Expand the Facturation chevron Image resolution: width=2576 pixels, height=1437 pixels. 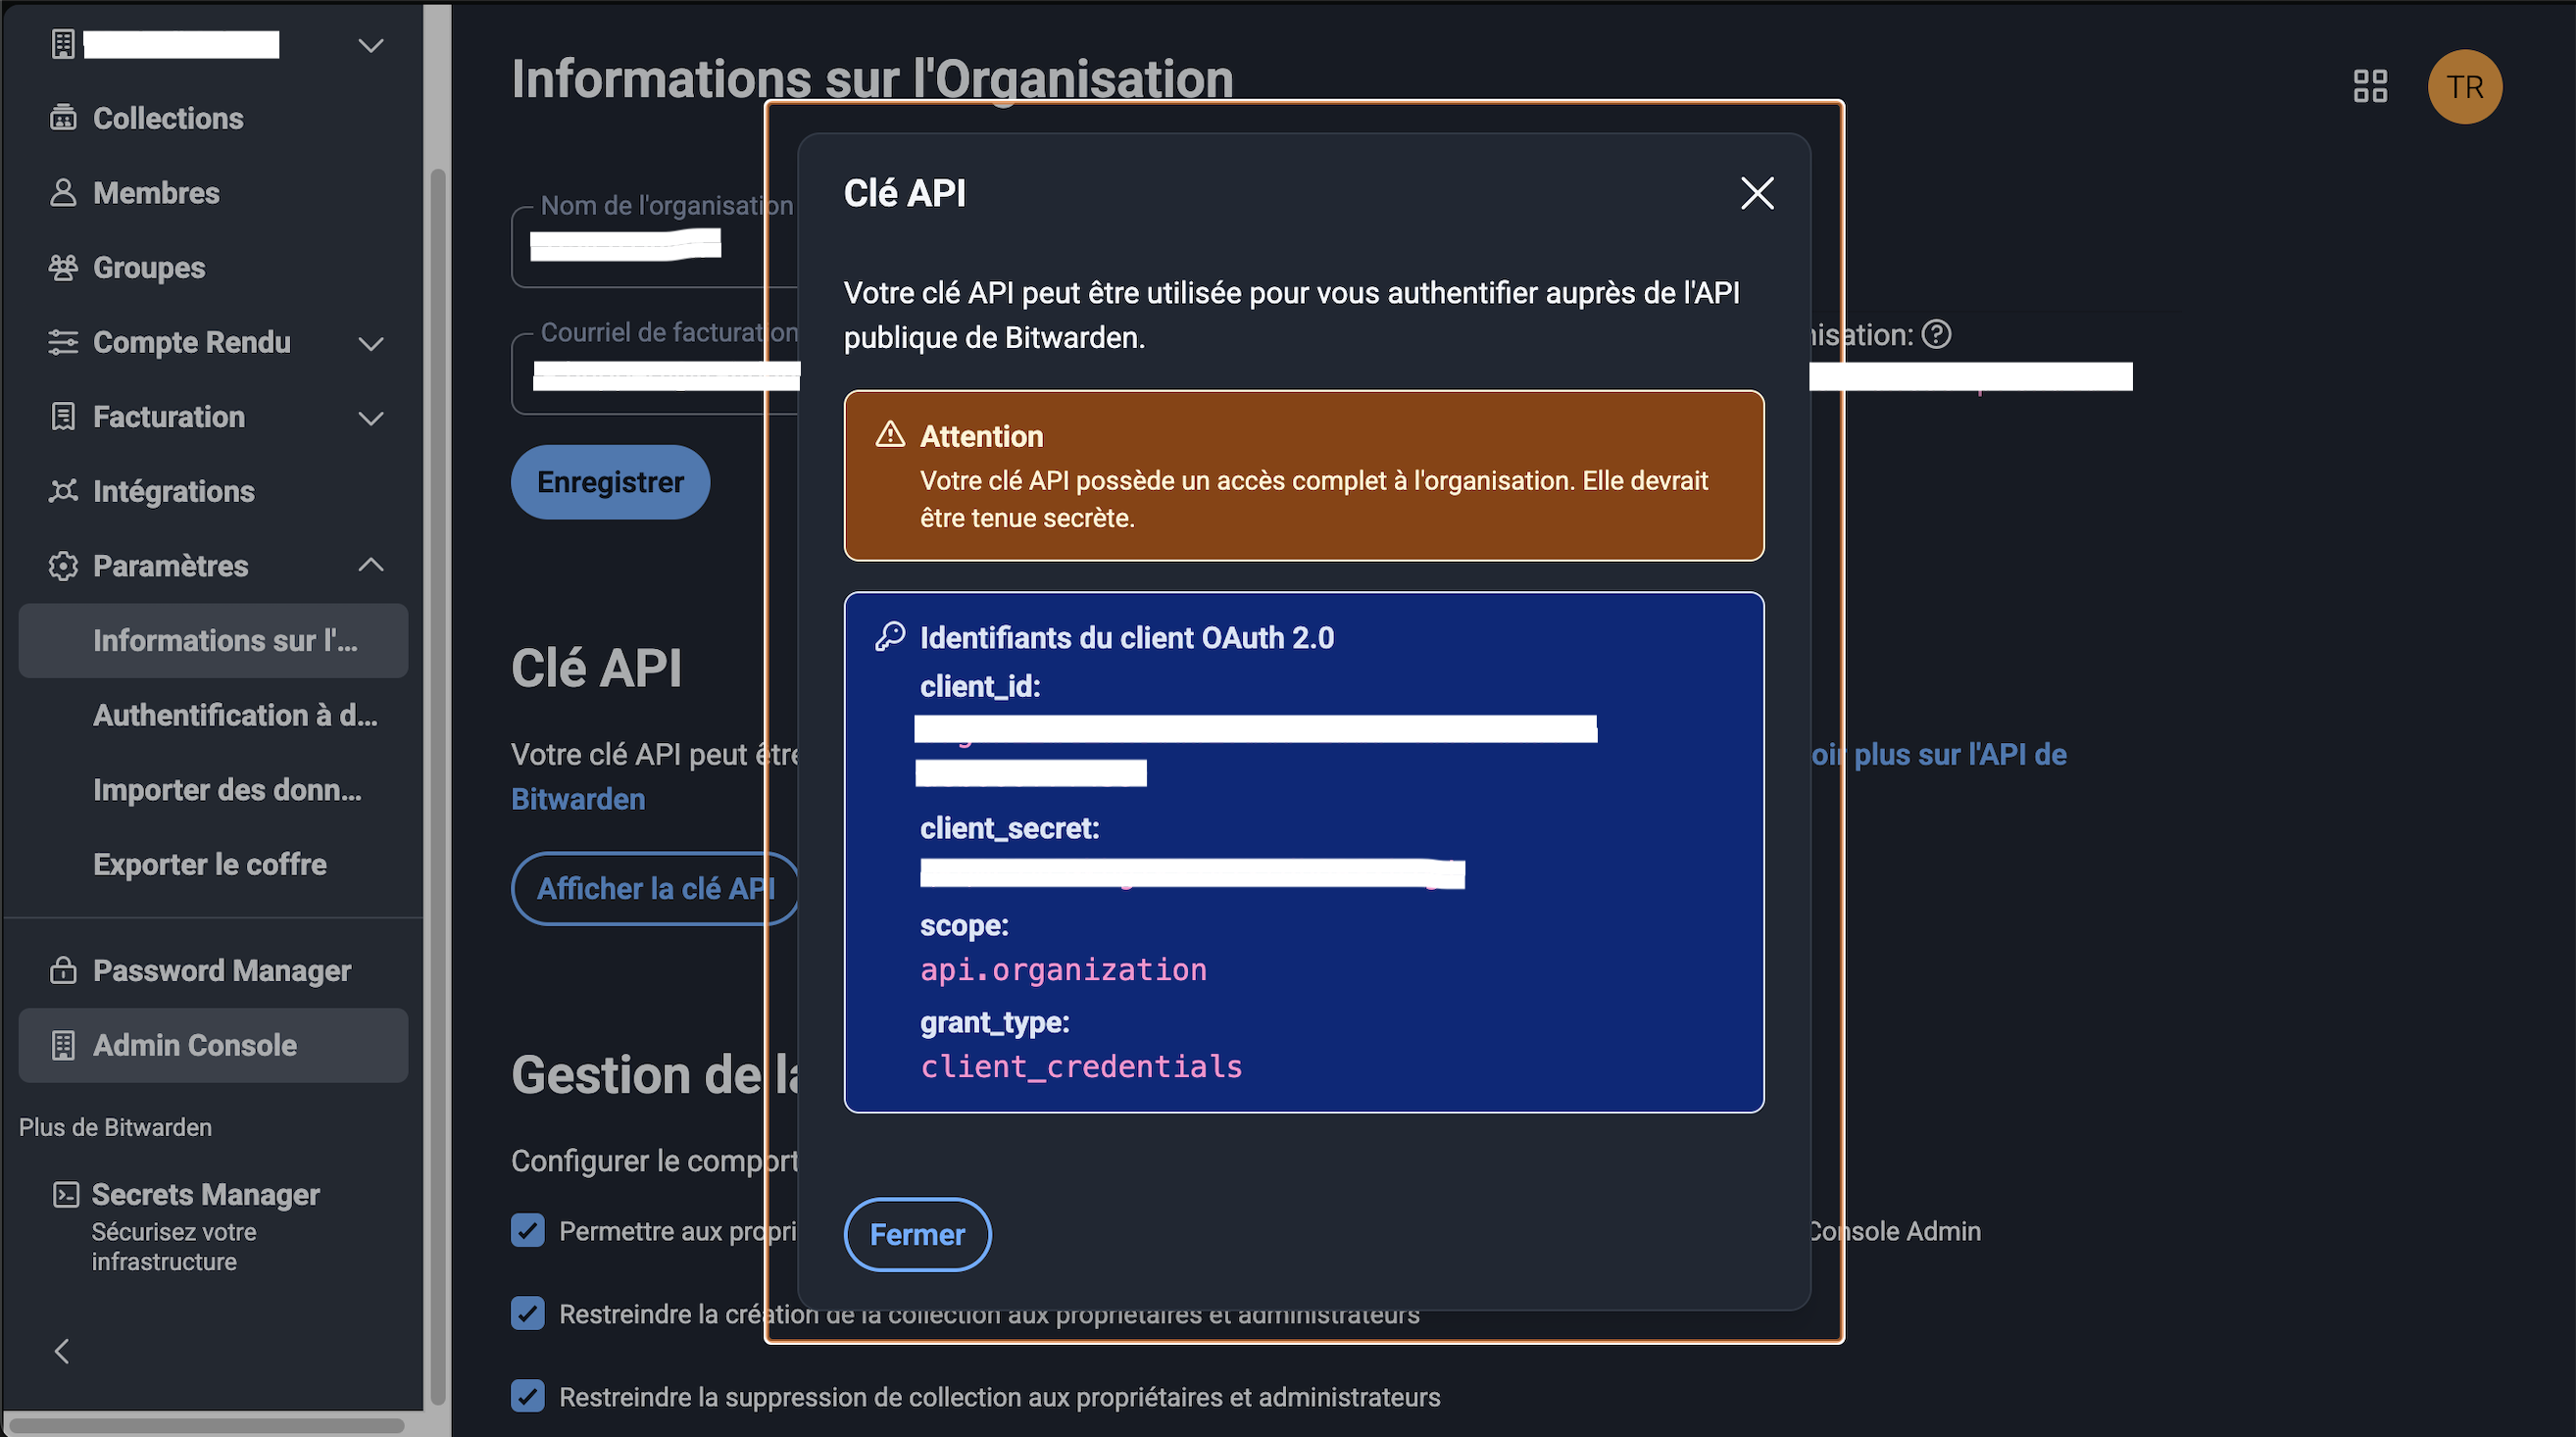(371, 418)
